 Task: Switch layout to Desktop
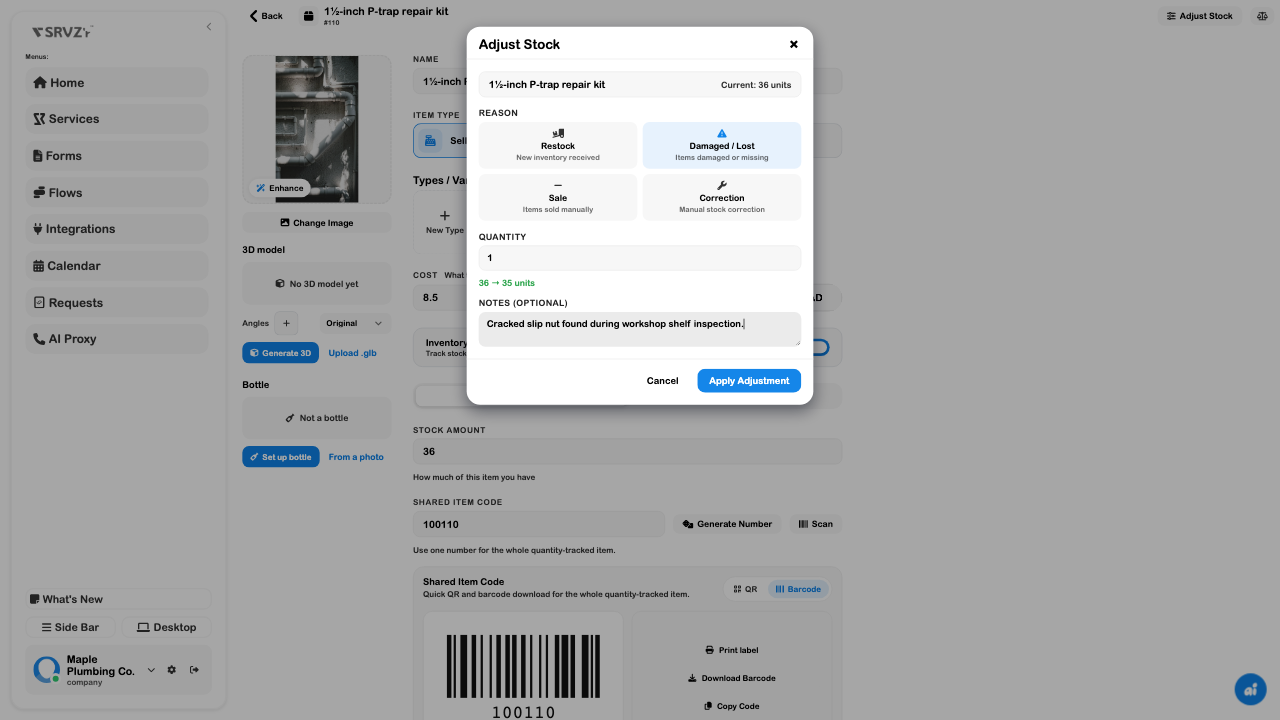tap(167, 627)
